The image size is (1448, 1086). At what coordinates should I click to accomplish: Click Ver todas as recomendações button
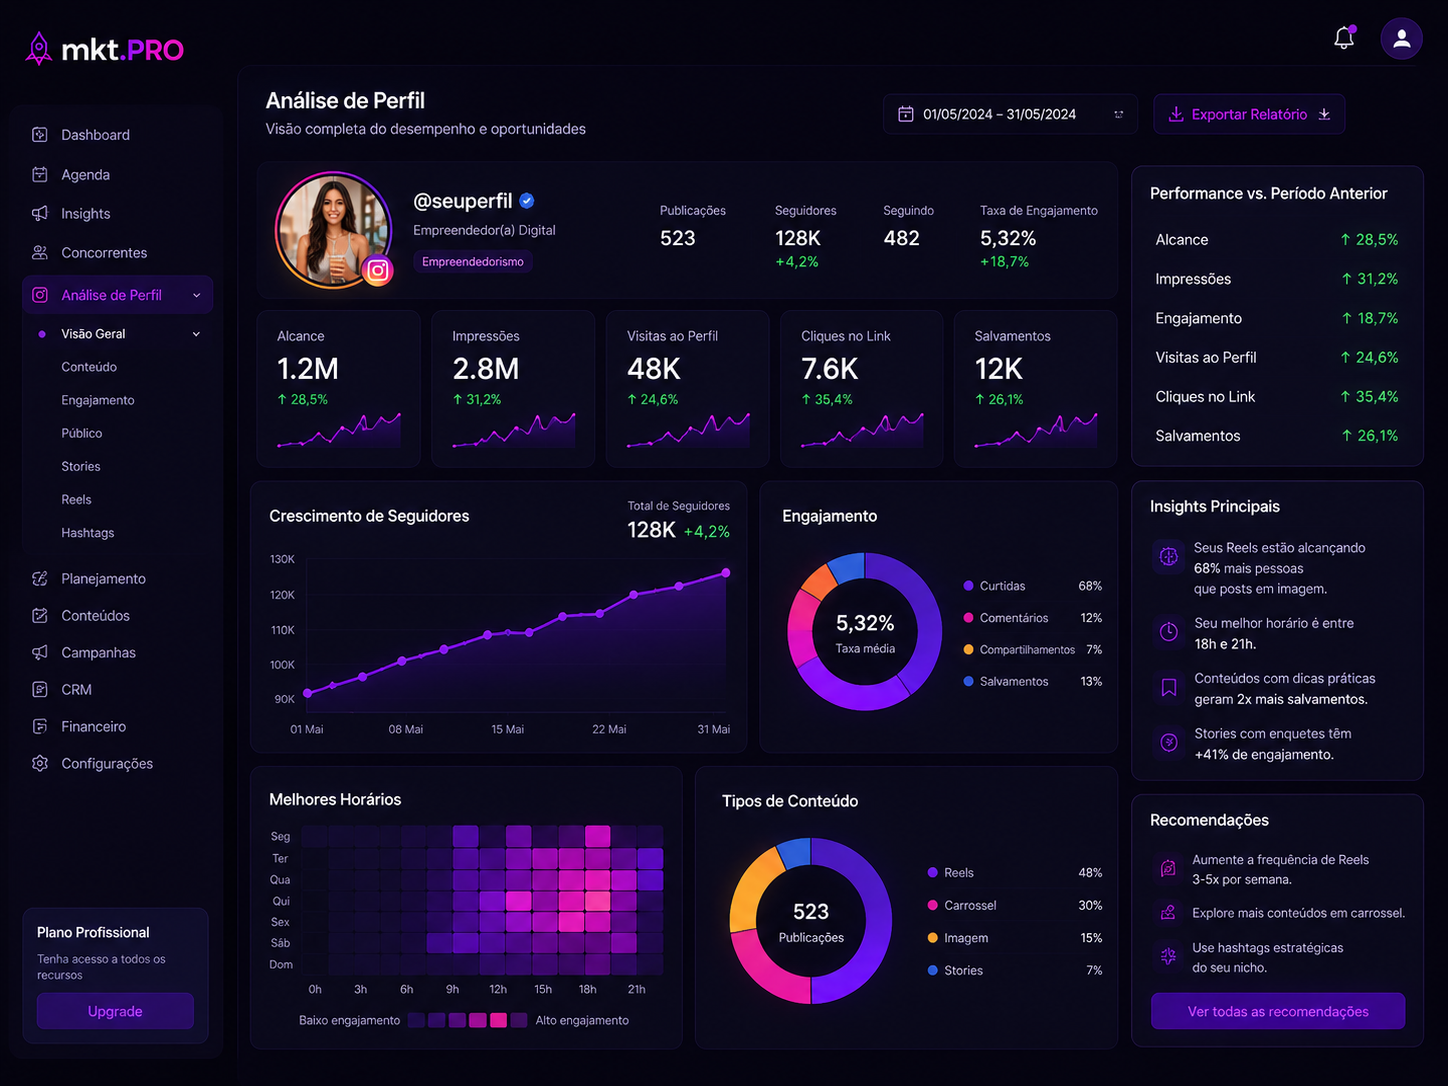coord(1278,1011)
